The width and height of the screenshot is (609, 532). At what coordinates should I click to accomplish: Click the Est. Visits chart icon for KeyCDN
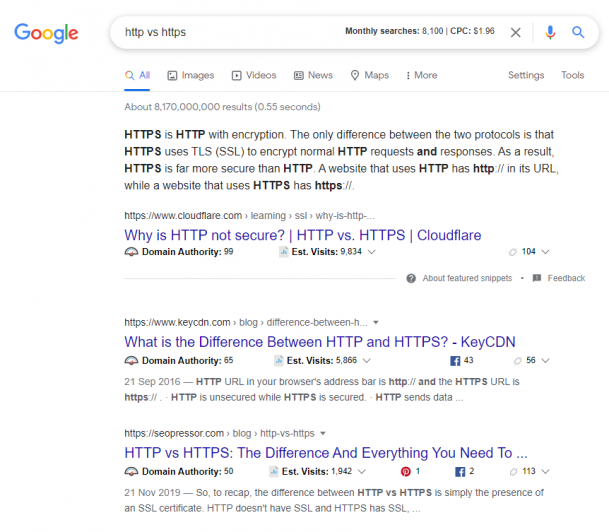tap(278, 361)
